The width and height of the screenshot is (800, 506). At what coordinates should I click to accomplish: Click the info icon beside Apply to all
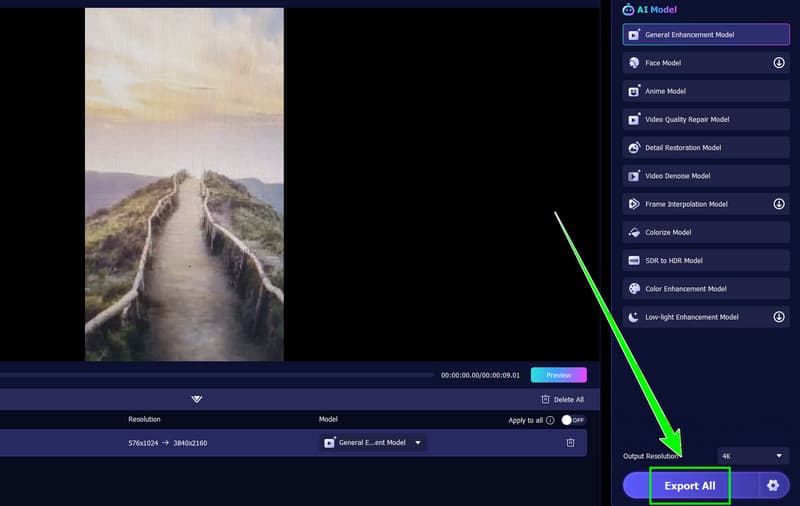551,421
